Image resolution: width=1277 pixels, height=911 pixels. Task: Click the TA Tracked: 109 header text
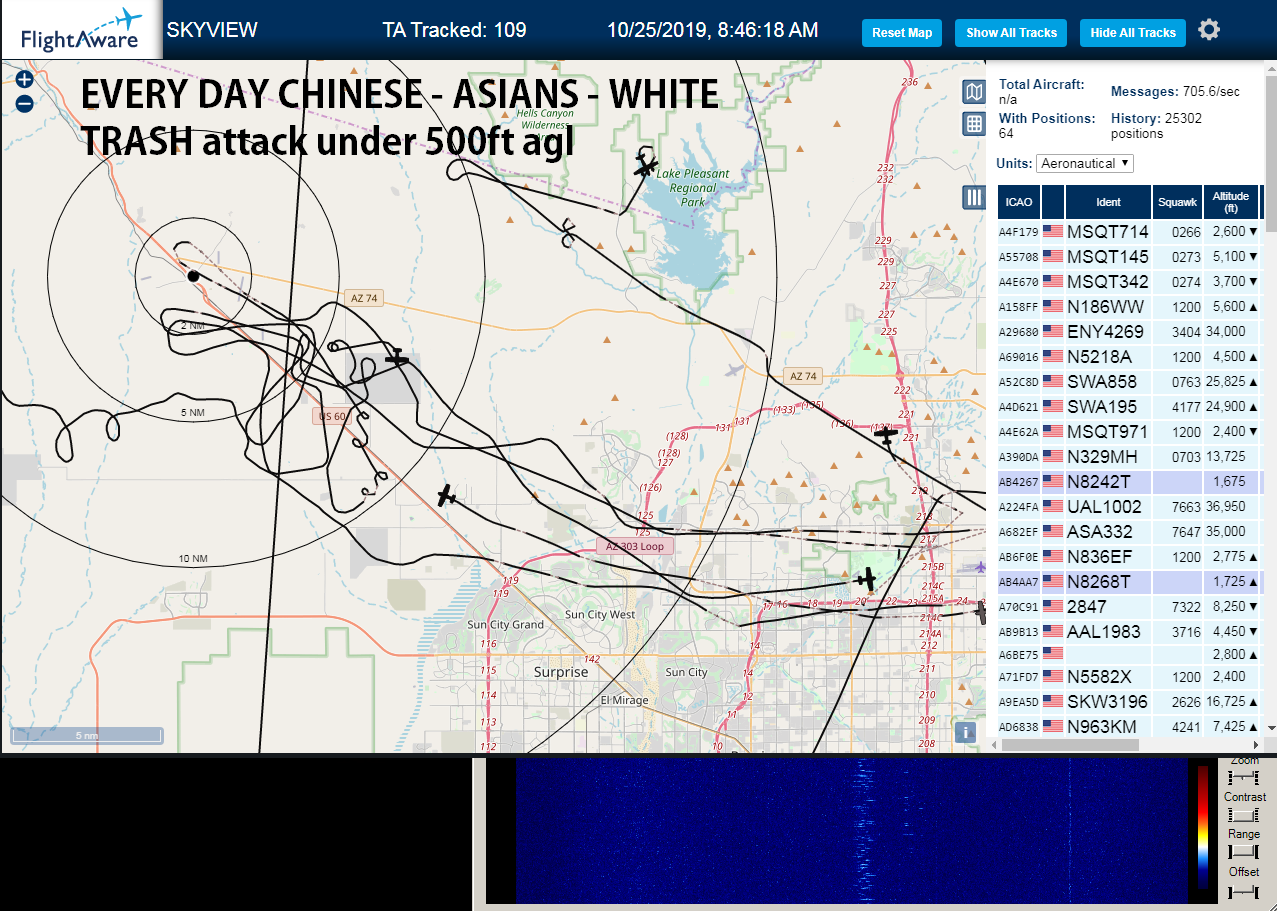[x=454, y=30]
